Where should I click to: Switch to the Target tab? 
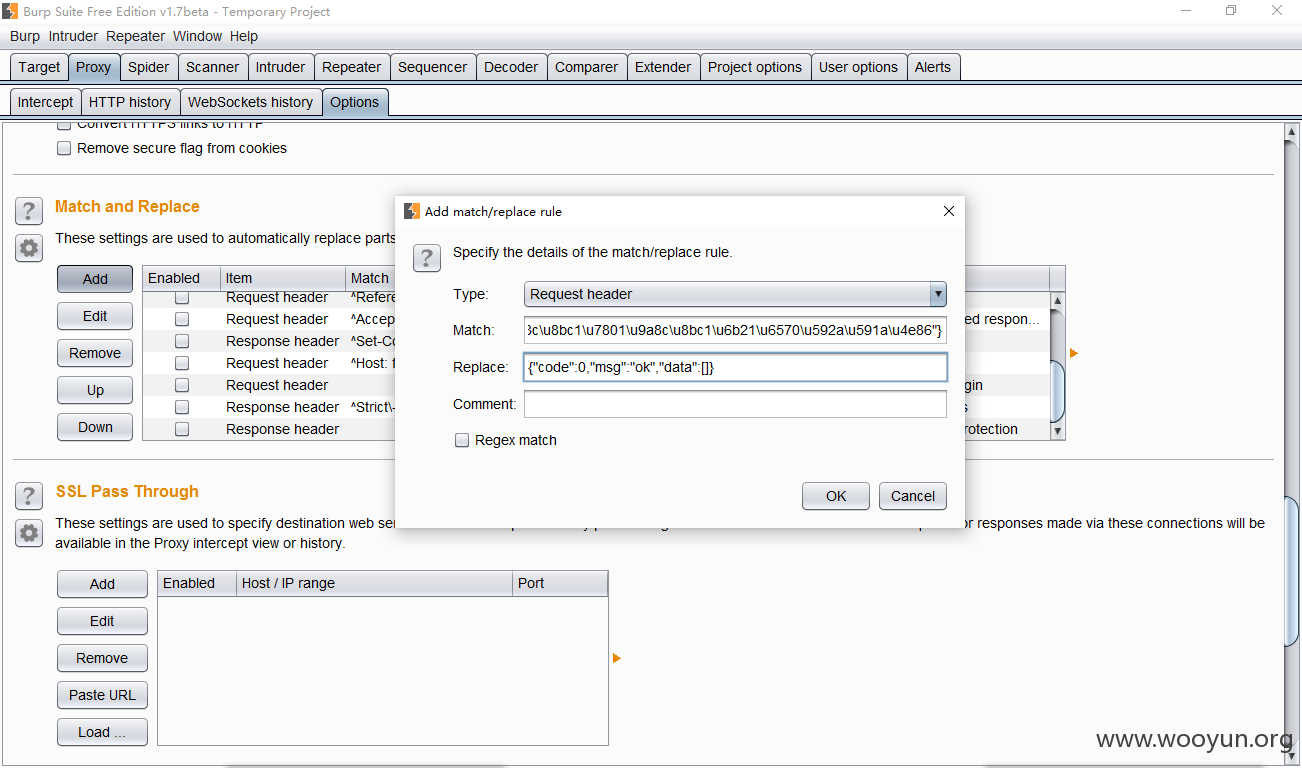coord(39,67)
